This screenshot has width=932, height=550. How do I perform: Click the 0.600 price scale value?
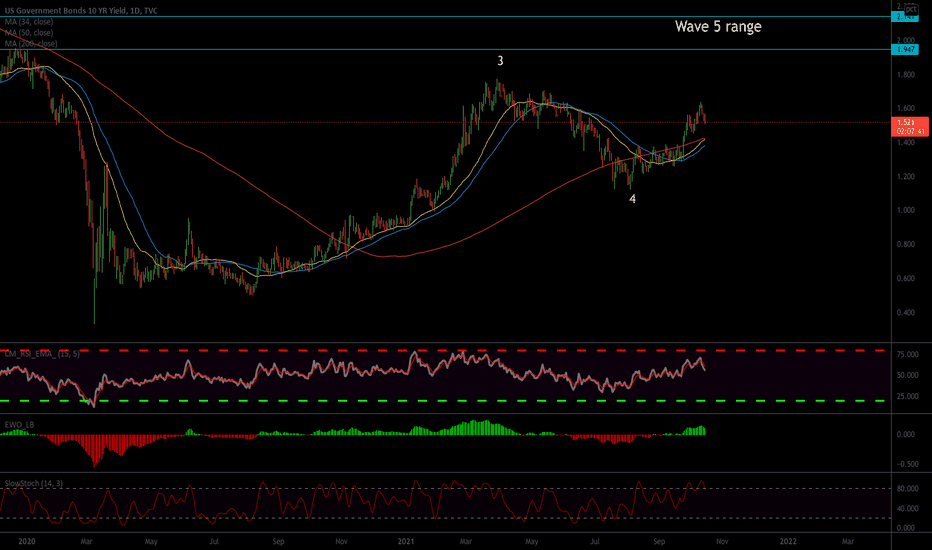(x=906, y=278)
